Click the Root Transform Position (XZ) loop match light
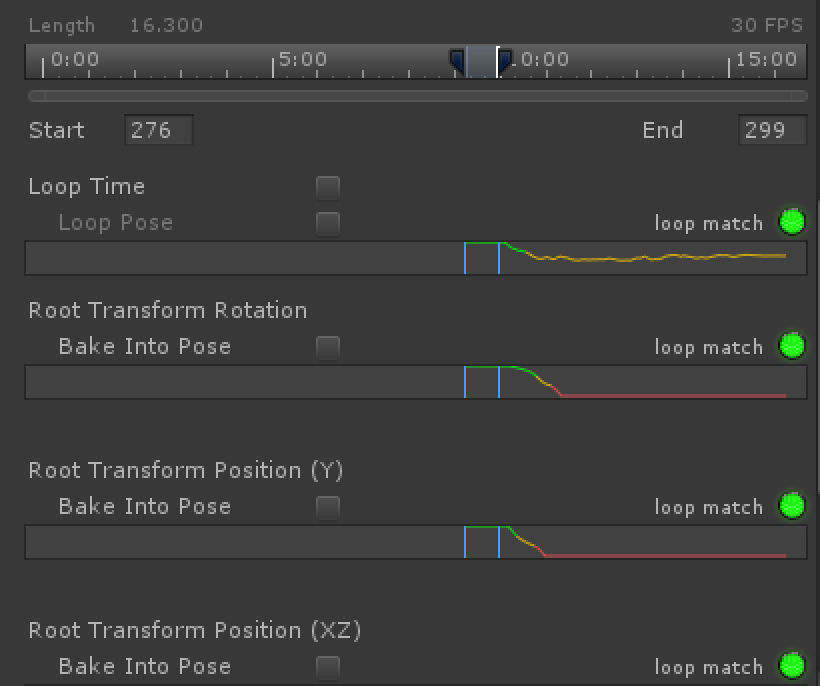 (x=791, y=666)
